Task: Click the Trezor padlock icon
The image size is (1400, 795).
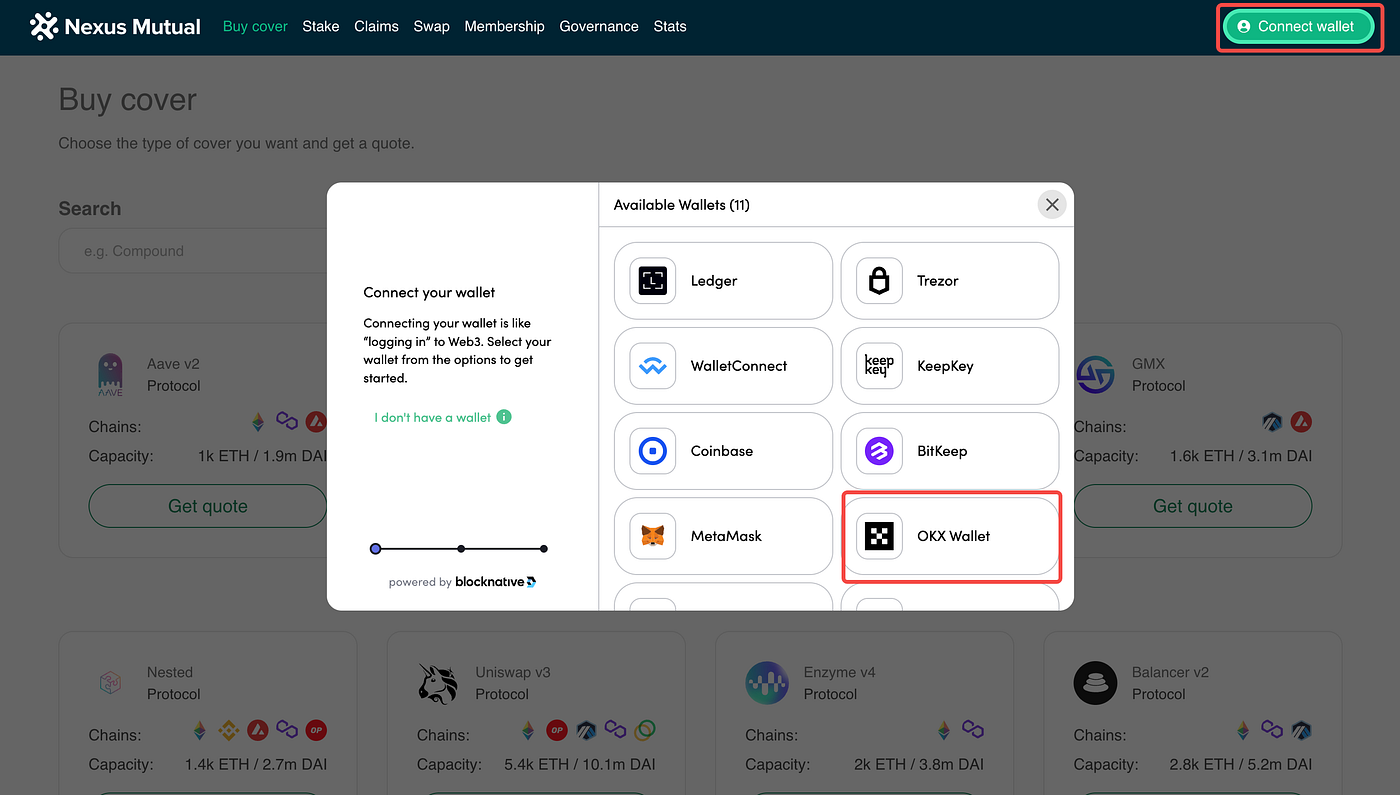Action: point(879,281)
